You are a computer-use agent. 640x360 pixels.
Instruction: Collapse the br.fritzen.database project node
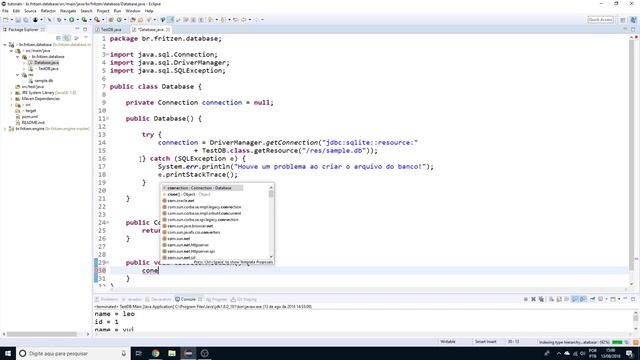click(x=5, y=44)
